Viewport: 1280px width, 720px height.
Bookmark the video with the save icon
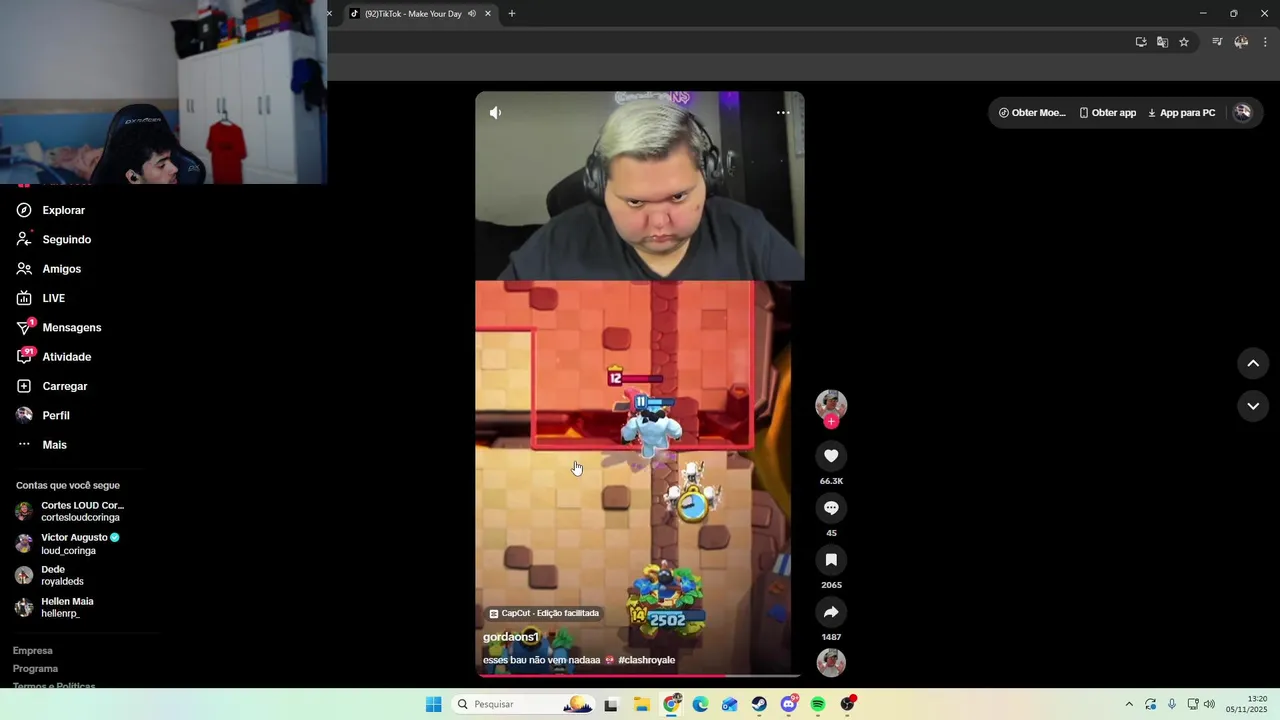click(831, 560)
